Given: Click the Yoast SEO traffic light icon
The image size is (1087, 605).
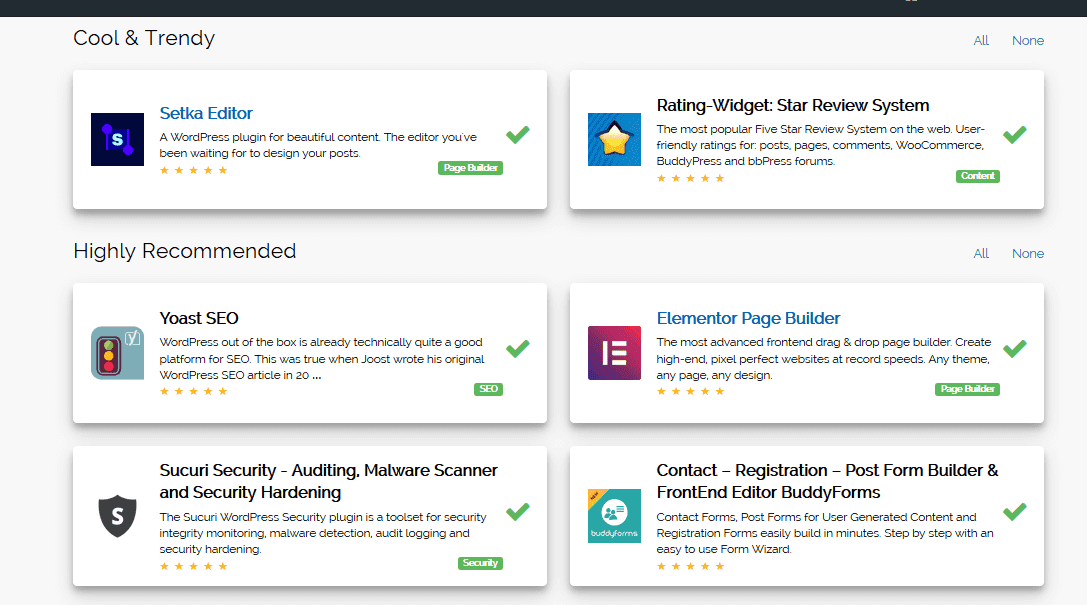Looking at the screenshot, I should [x=117, y=353].
